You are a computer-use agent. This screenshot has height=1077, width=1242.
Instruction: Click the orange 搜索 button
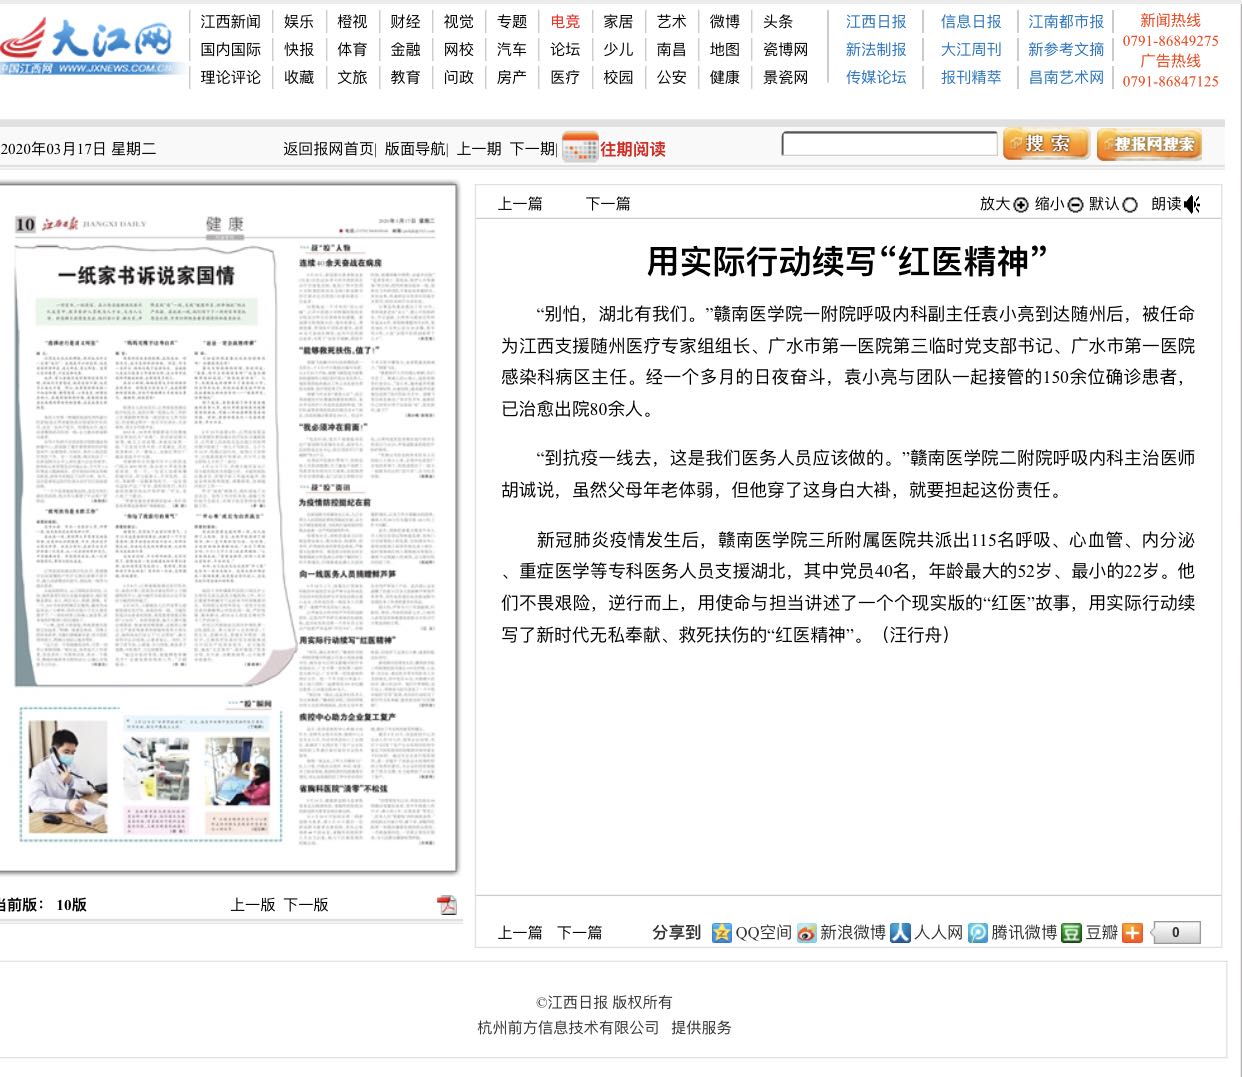pyautogui.click(x=1045, y=144)
